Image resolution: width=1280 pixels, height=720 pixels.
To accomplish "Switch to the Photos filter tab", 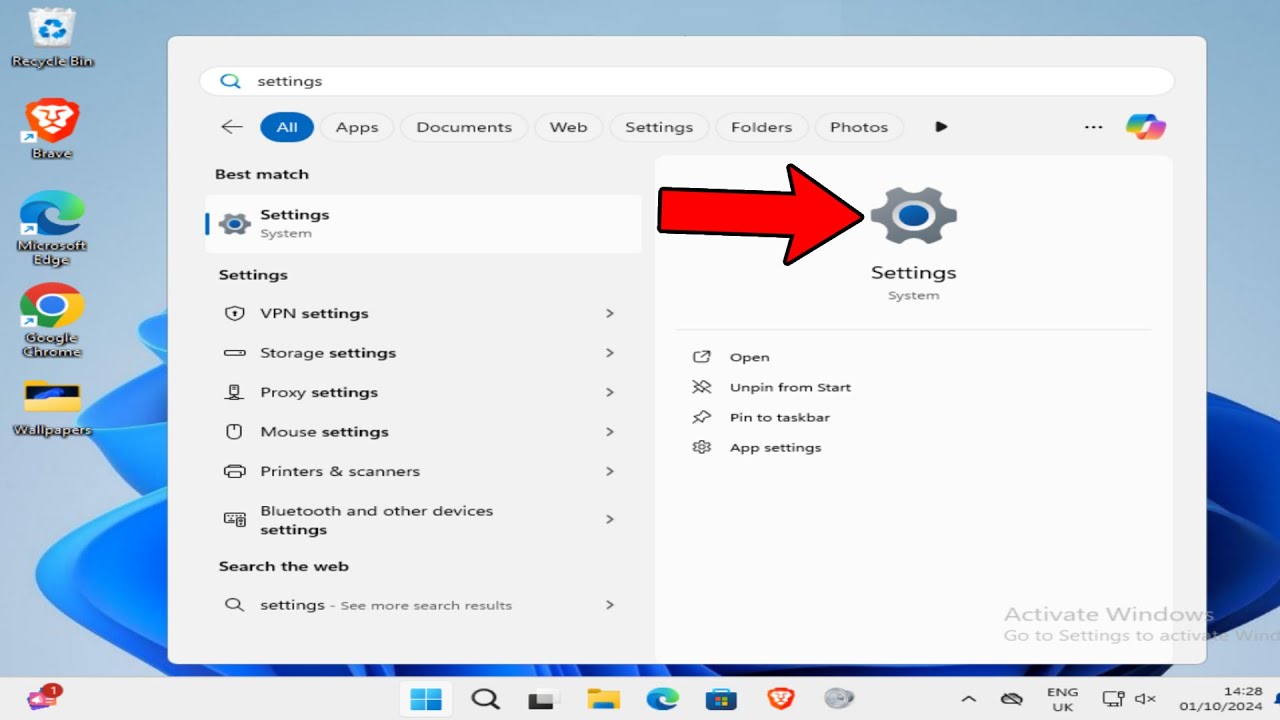I will pos(859,127).
